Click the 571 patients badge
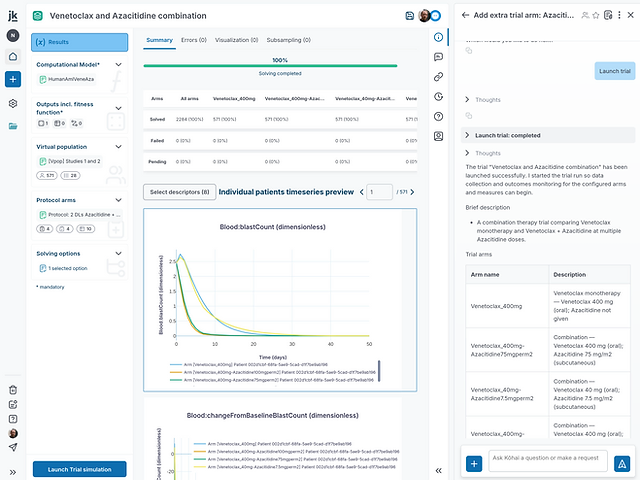 [x=47, y=176]
